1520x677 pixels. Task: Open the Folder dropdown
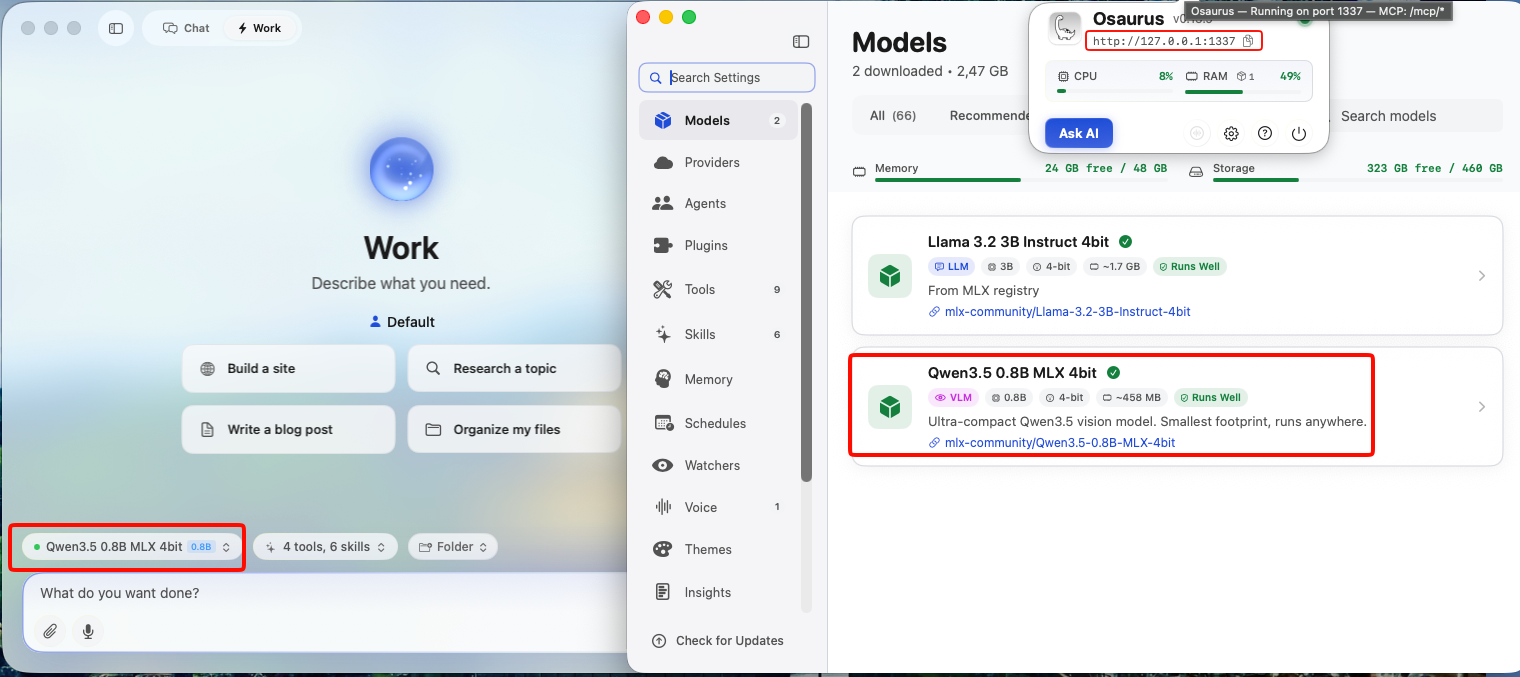[453, 547]
